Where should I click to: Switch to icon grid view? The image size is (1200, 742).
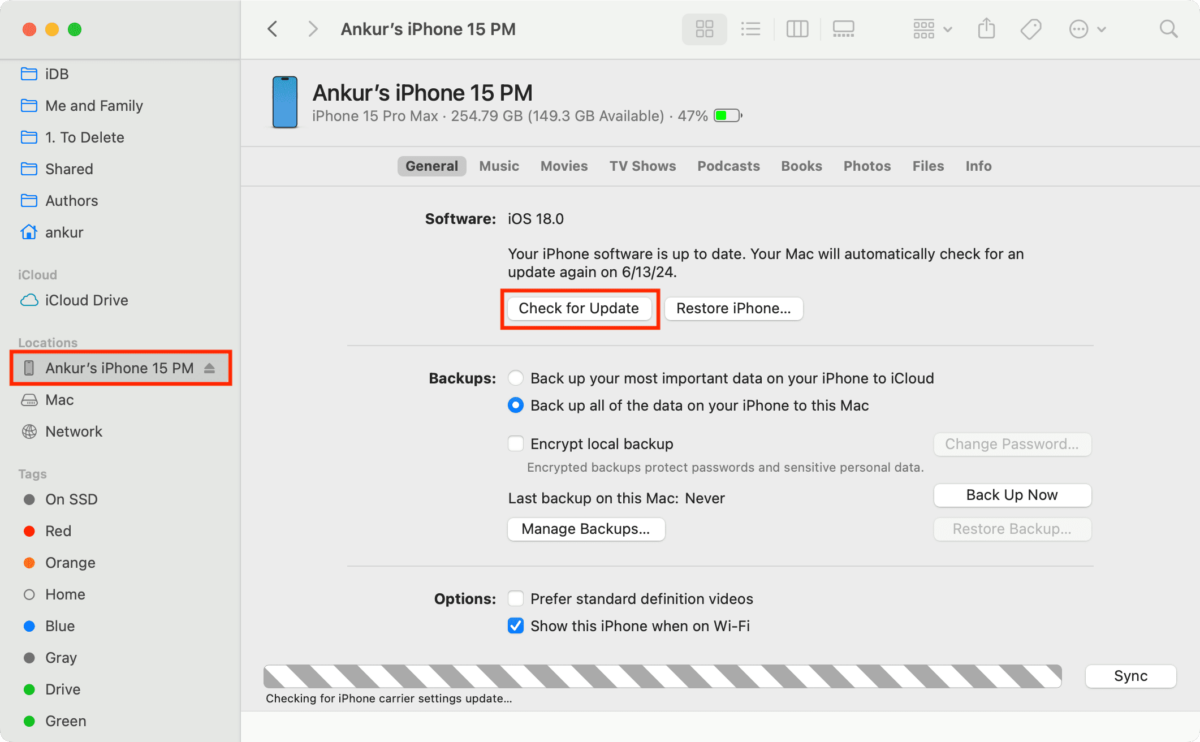click(704, 29)
